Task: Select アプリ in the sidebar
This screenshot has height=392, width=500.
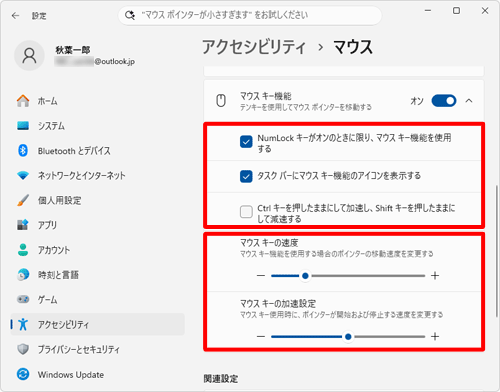Action: pyautogui.click(x=98, y=225)
